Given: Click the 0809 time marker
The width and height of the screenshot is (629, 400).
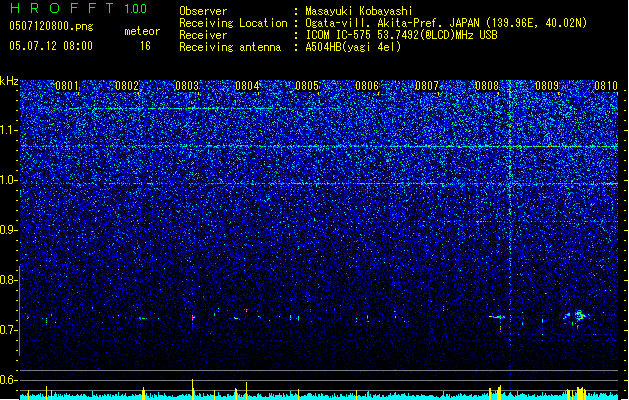Looking at the screenshot, I should (x=547, y=86).
